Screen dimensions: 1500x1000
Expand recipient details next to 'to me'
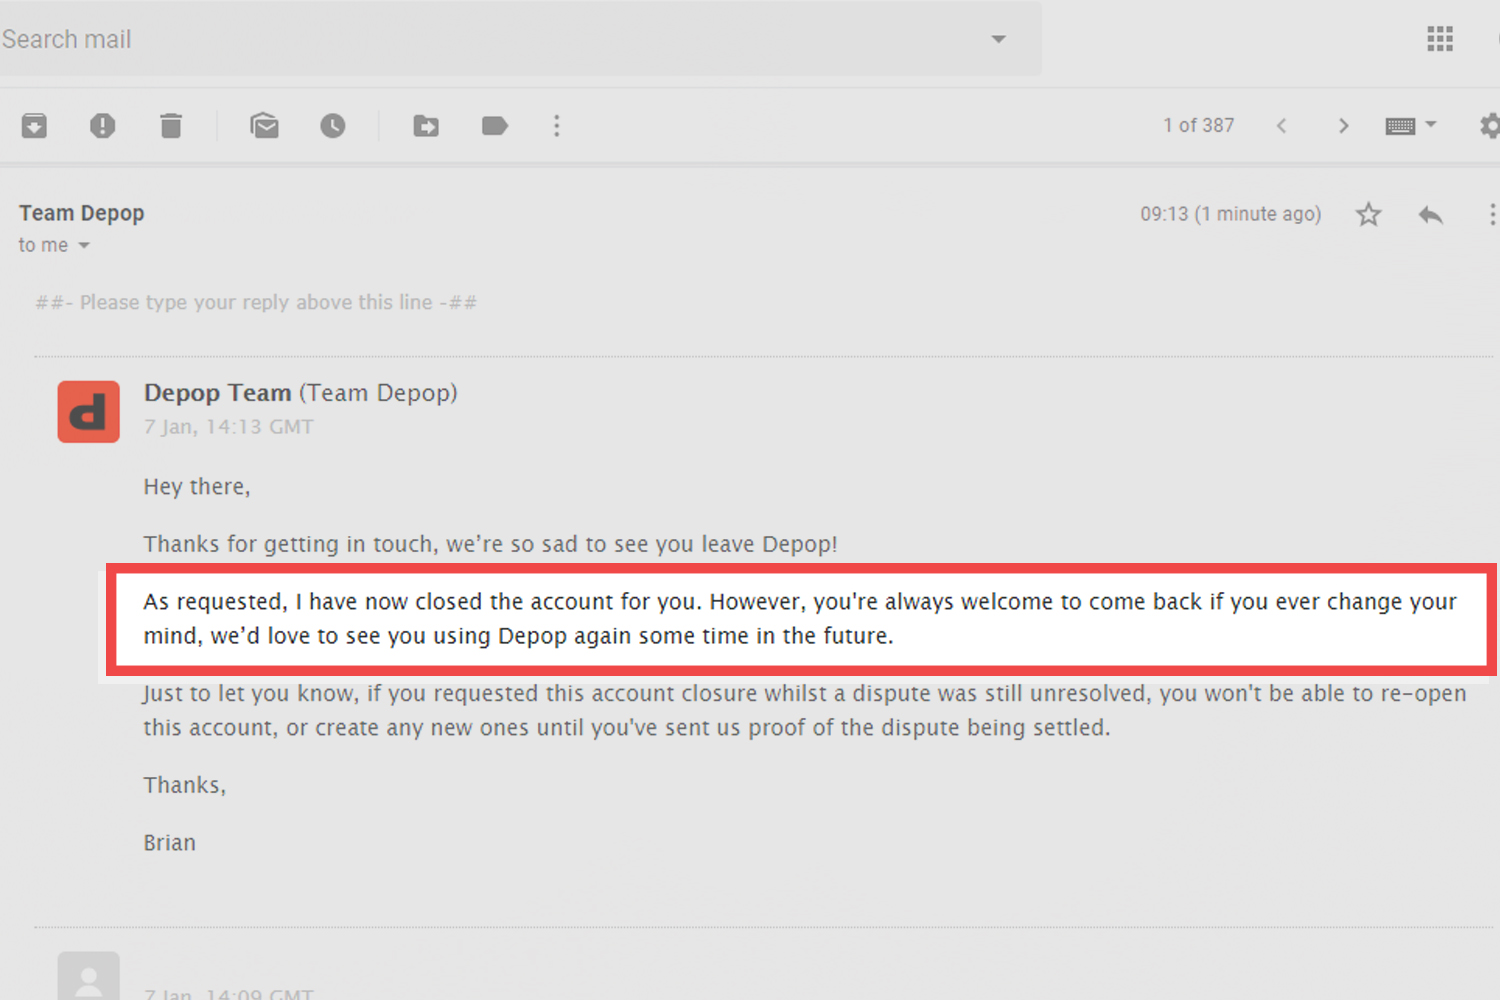84,246
